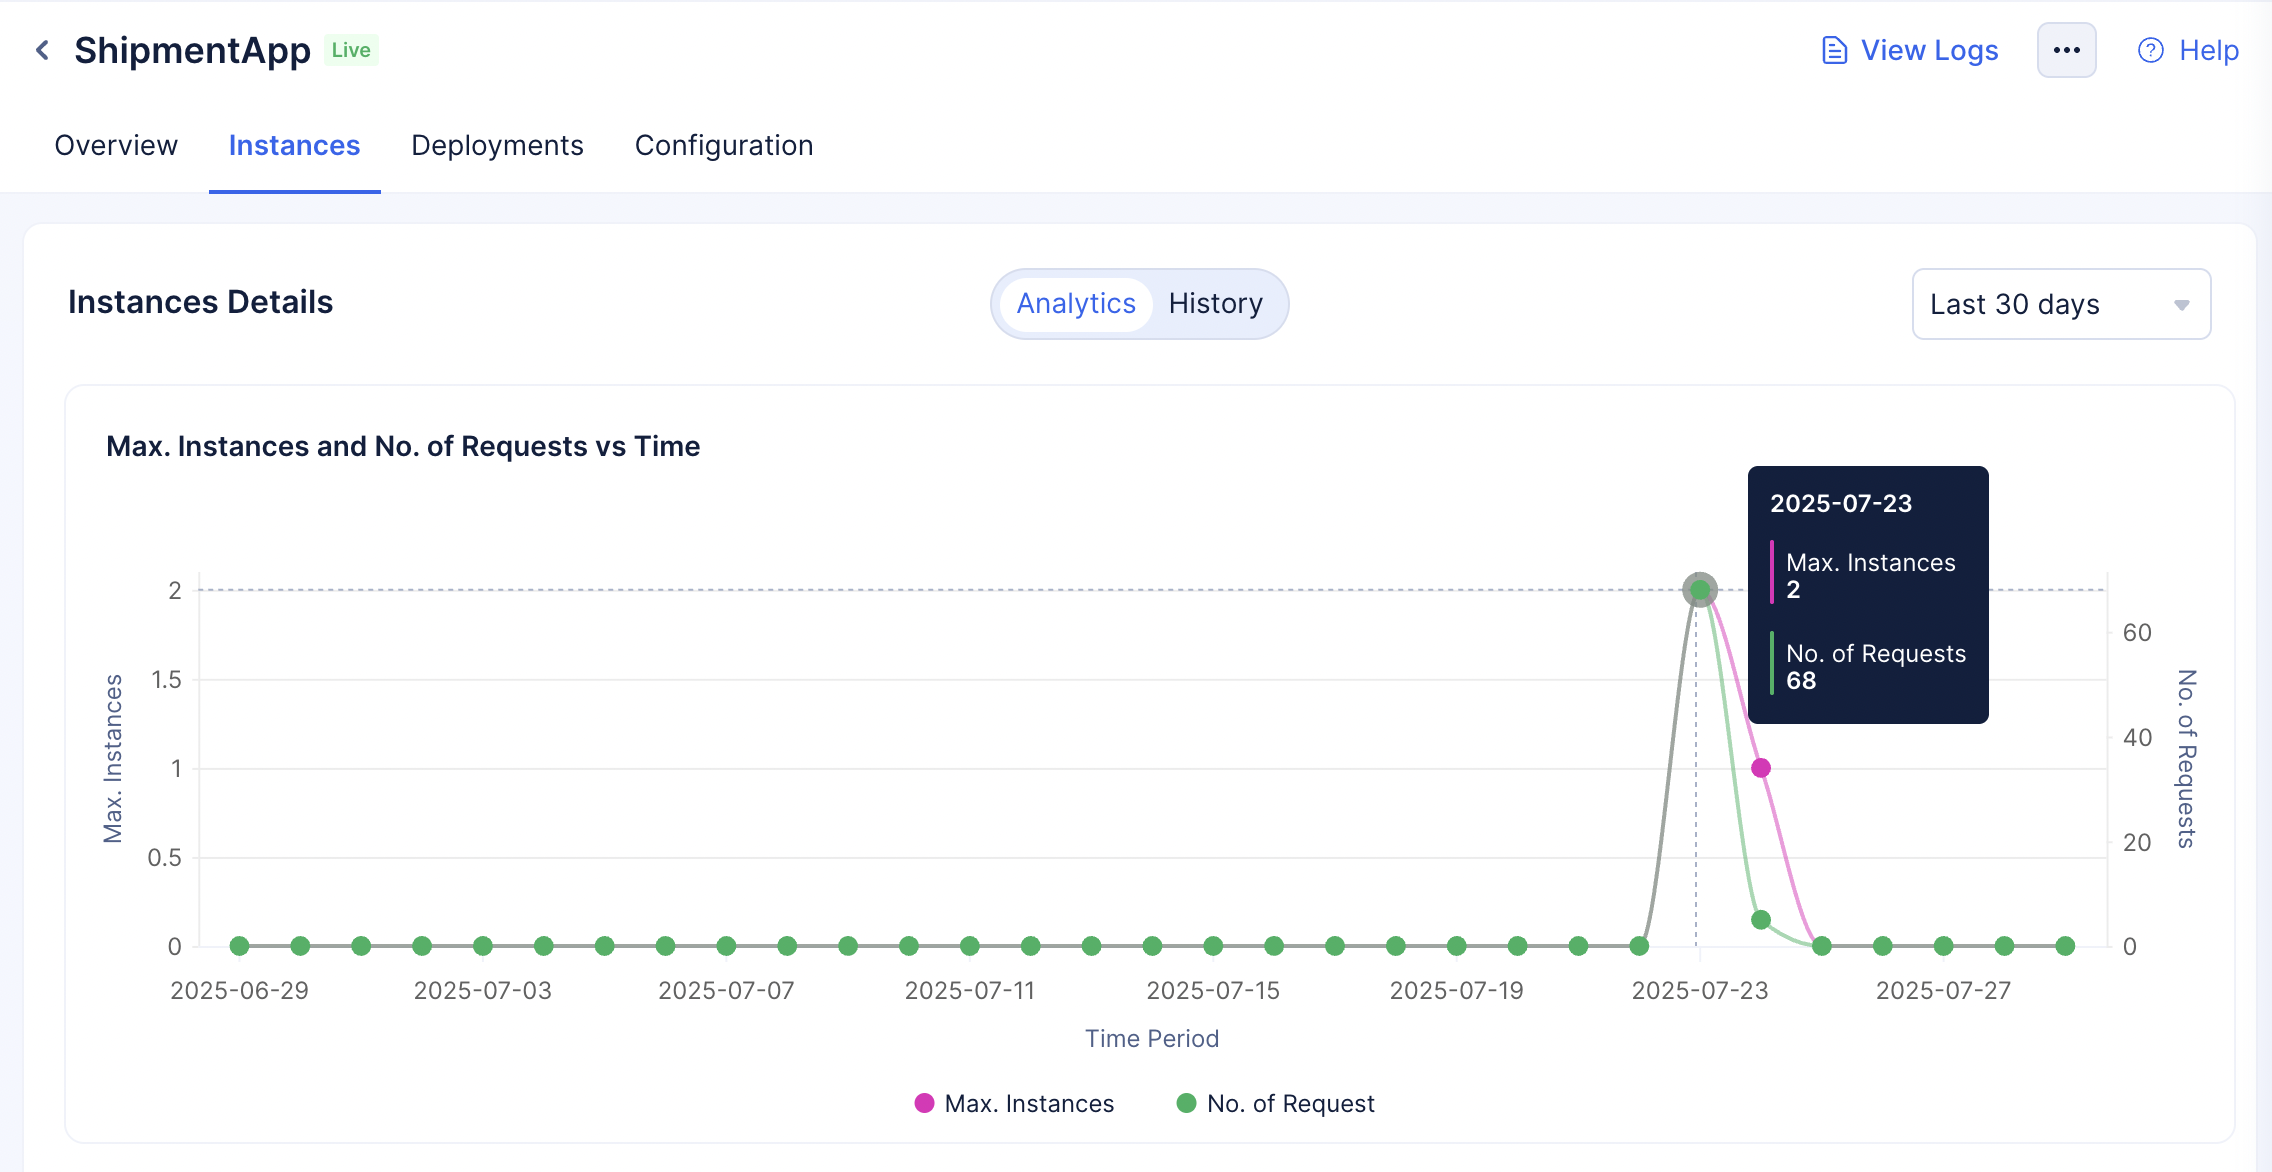
Task: Open the Overview tab
Action: pos(116,146)
